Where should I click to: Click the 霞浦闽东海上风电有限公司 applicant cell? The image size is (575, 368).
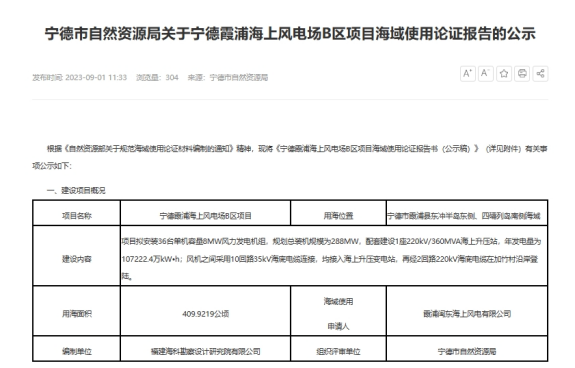tap(467, 311)
